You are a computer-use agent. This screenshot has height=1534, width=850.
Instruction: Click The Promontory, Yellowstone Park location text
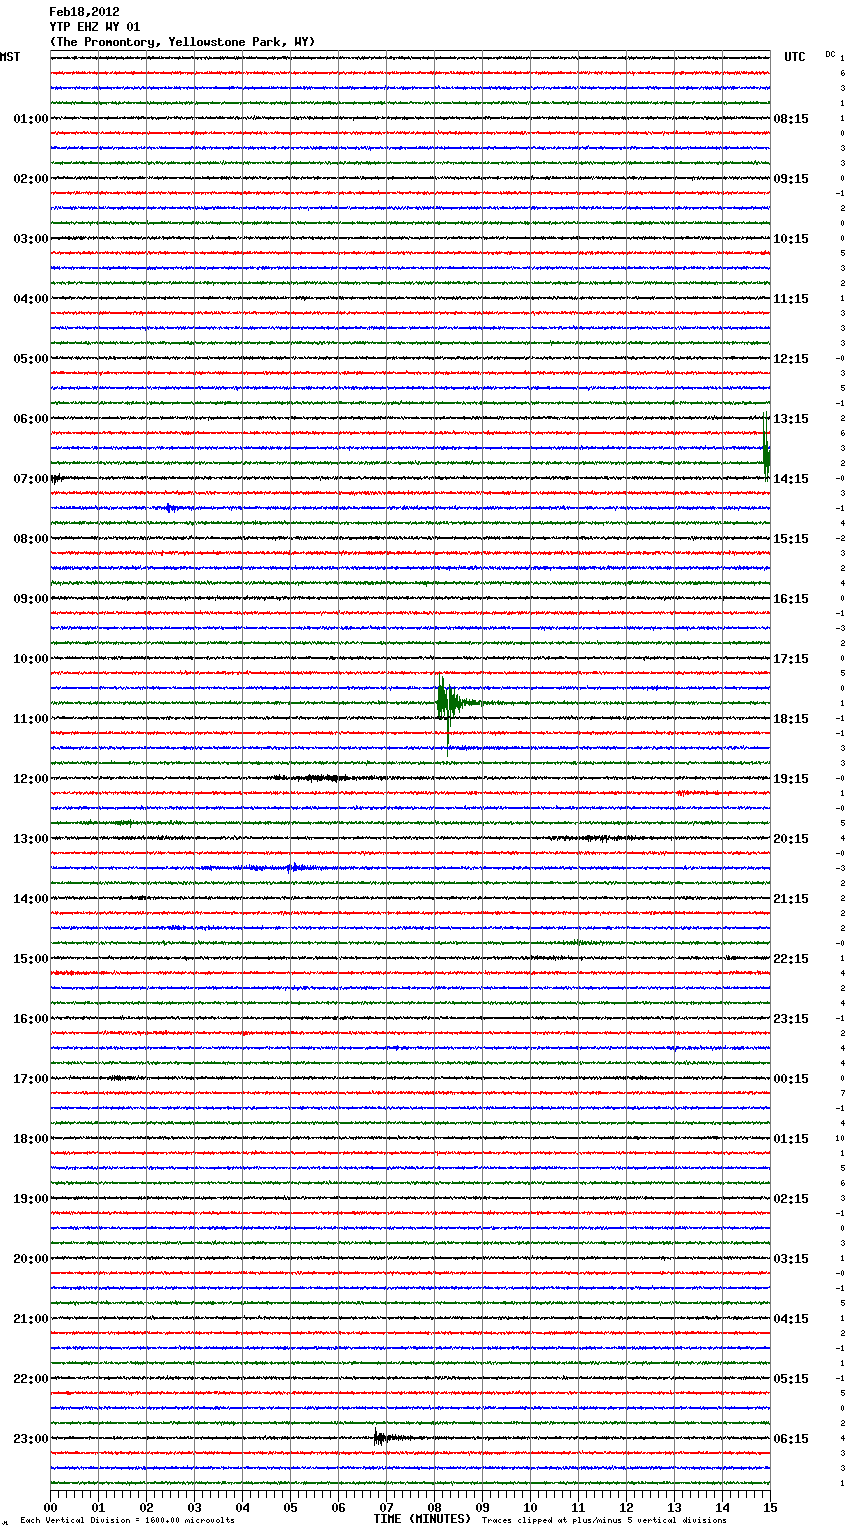tap(182, 42)
